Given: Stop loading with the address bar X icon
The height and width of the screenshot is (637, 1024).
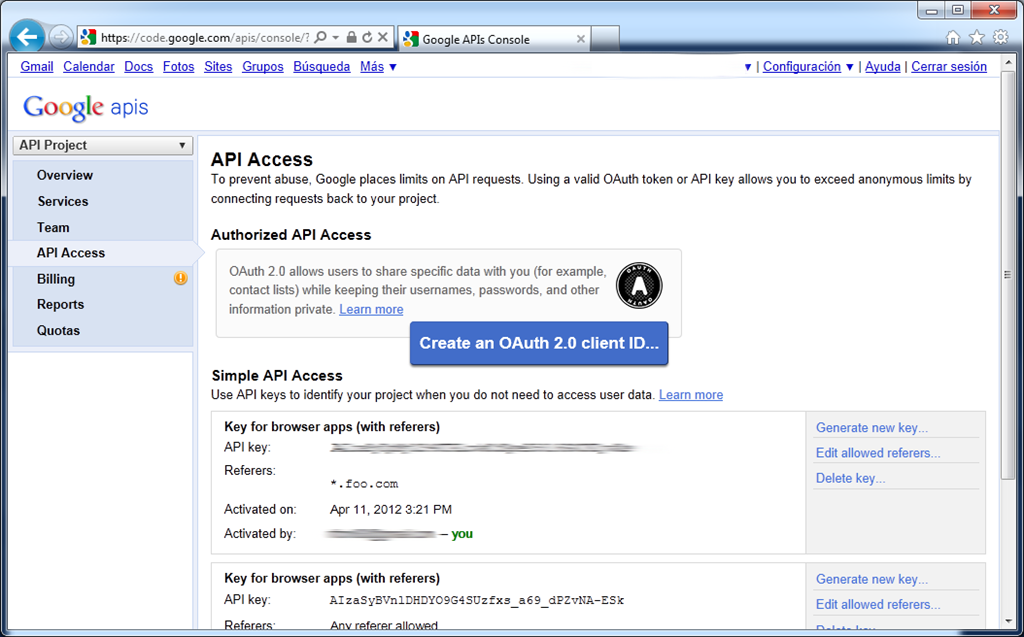Looking at the screenshot, I should [383, 37].
